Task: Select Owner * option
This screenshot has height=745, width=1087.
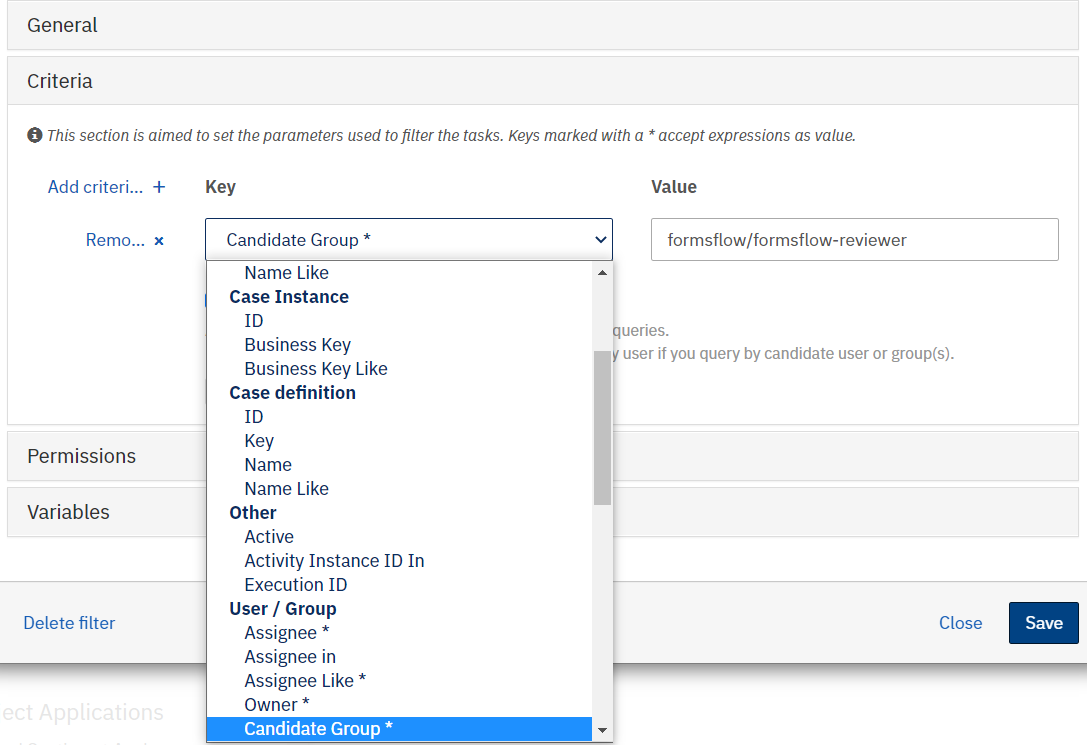Action: [399, 705]
